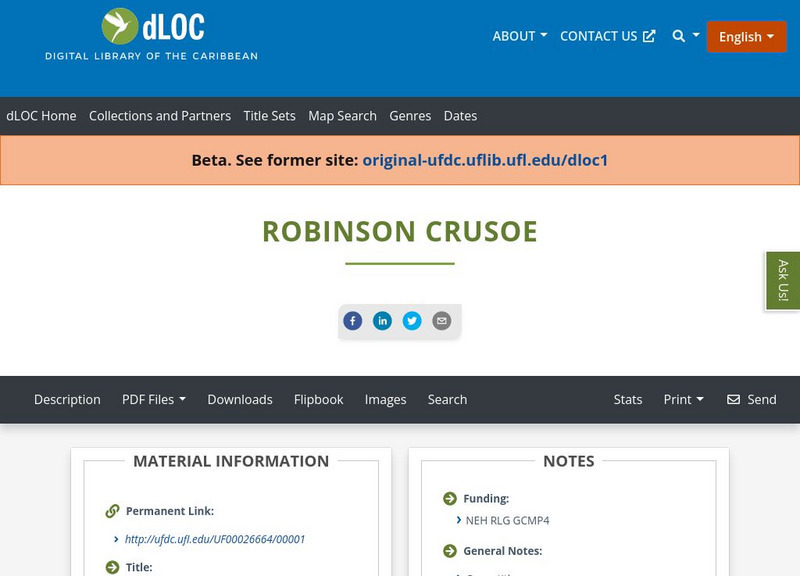Image resolution: width=800 pixels, height=576 pixels.
Task: Share Robinson Crusoe on Facebook
Action: [x=353, y=321]
